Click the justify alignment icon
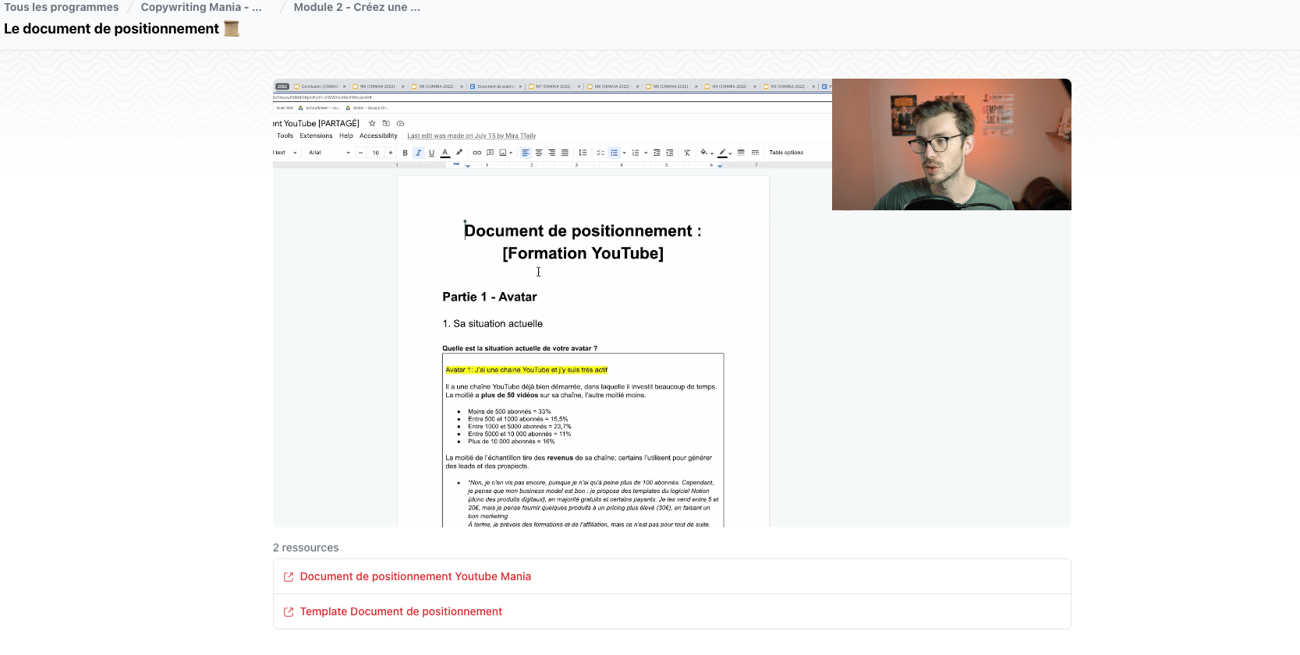Viewport: 1300px width, 655px height. click(x=565, y=153)
